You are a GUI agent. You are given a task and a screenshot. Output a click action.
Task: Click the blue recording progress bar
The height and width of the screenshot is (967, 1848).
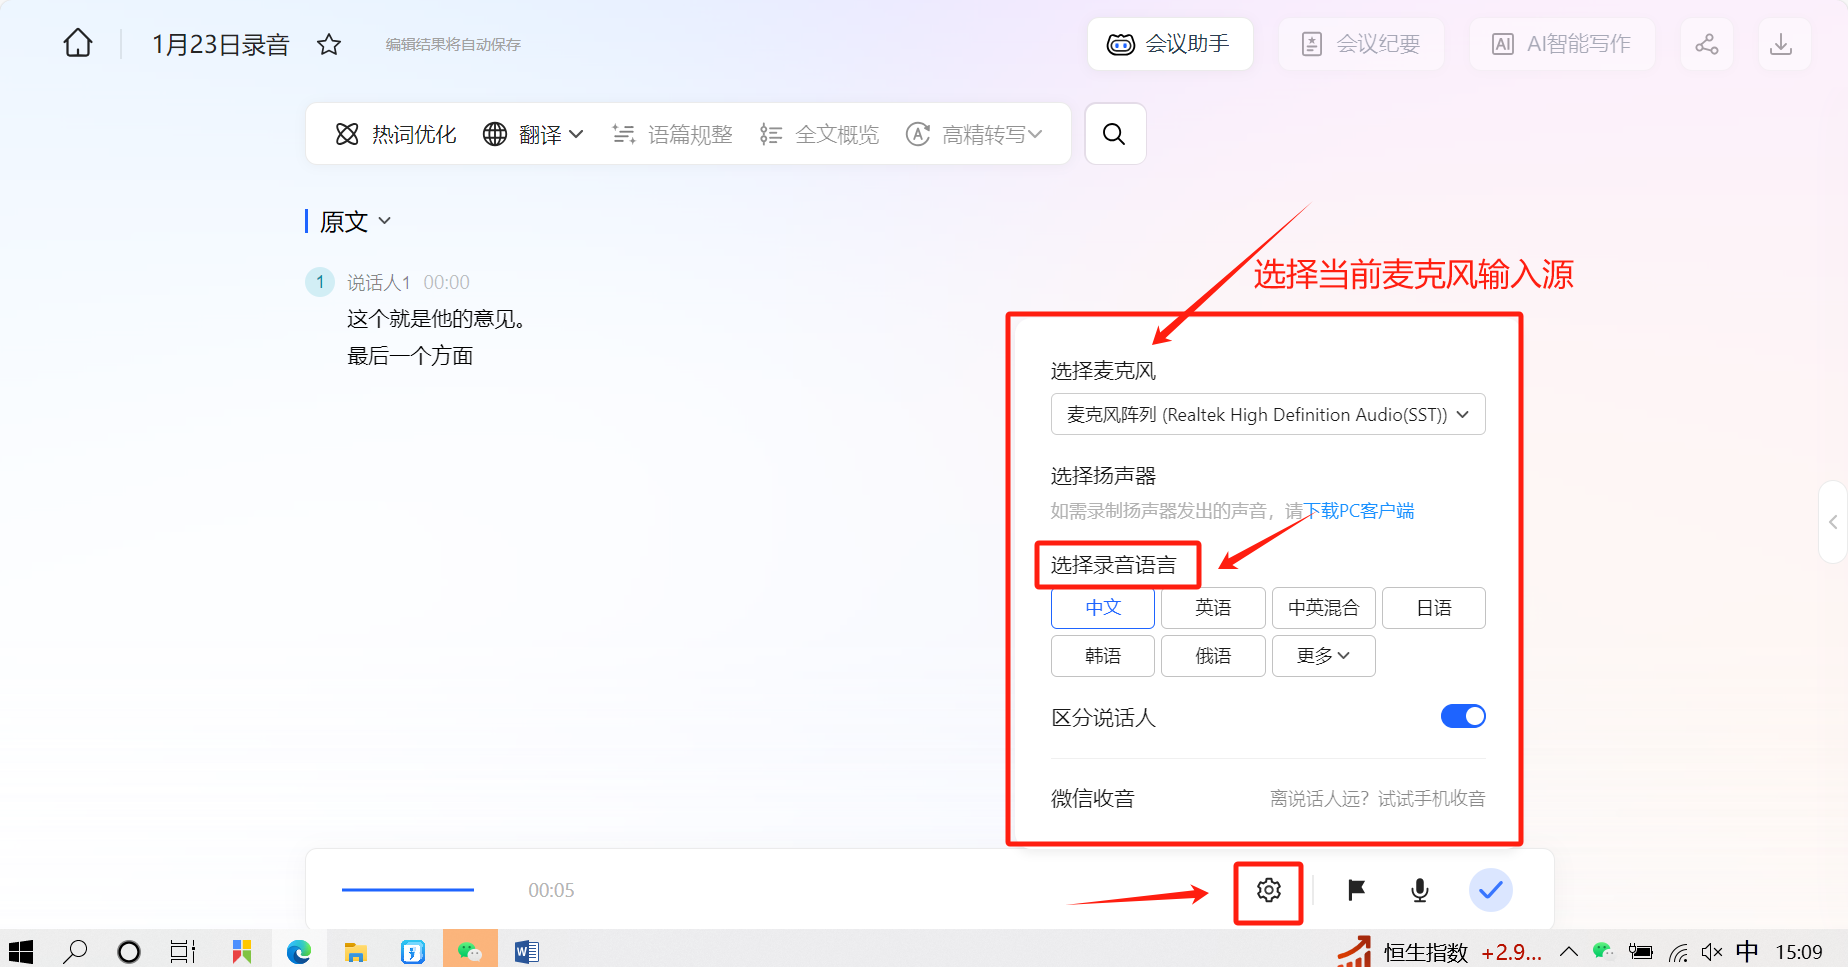(408, 889)
